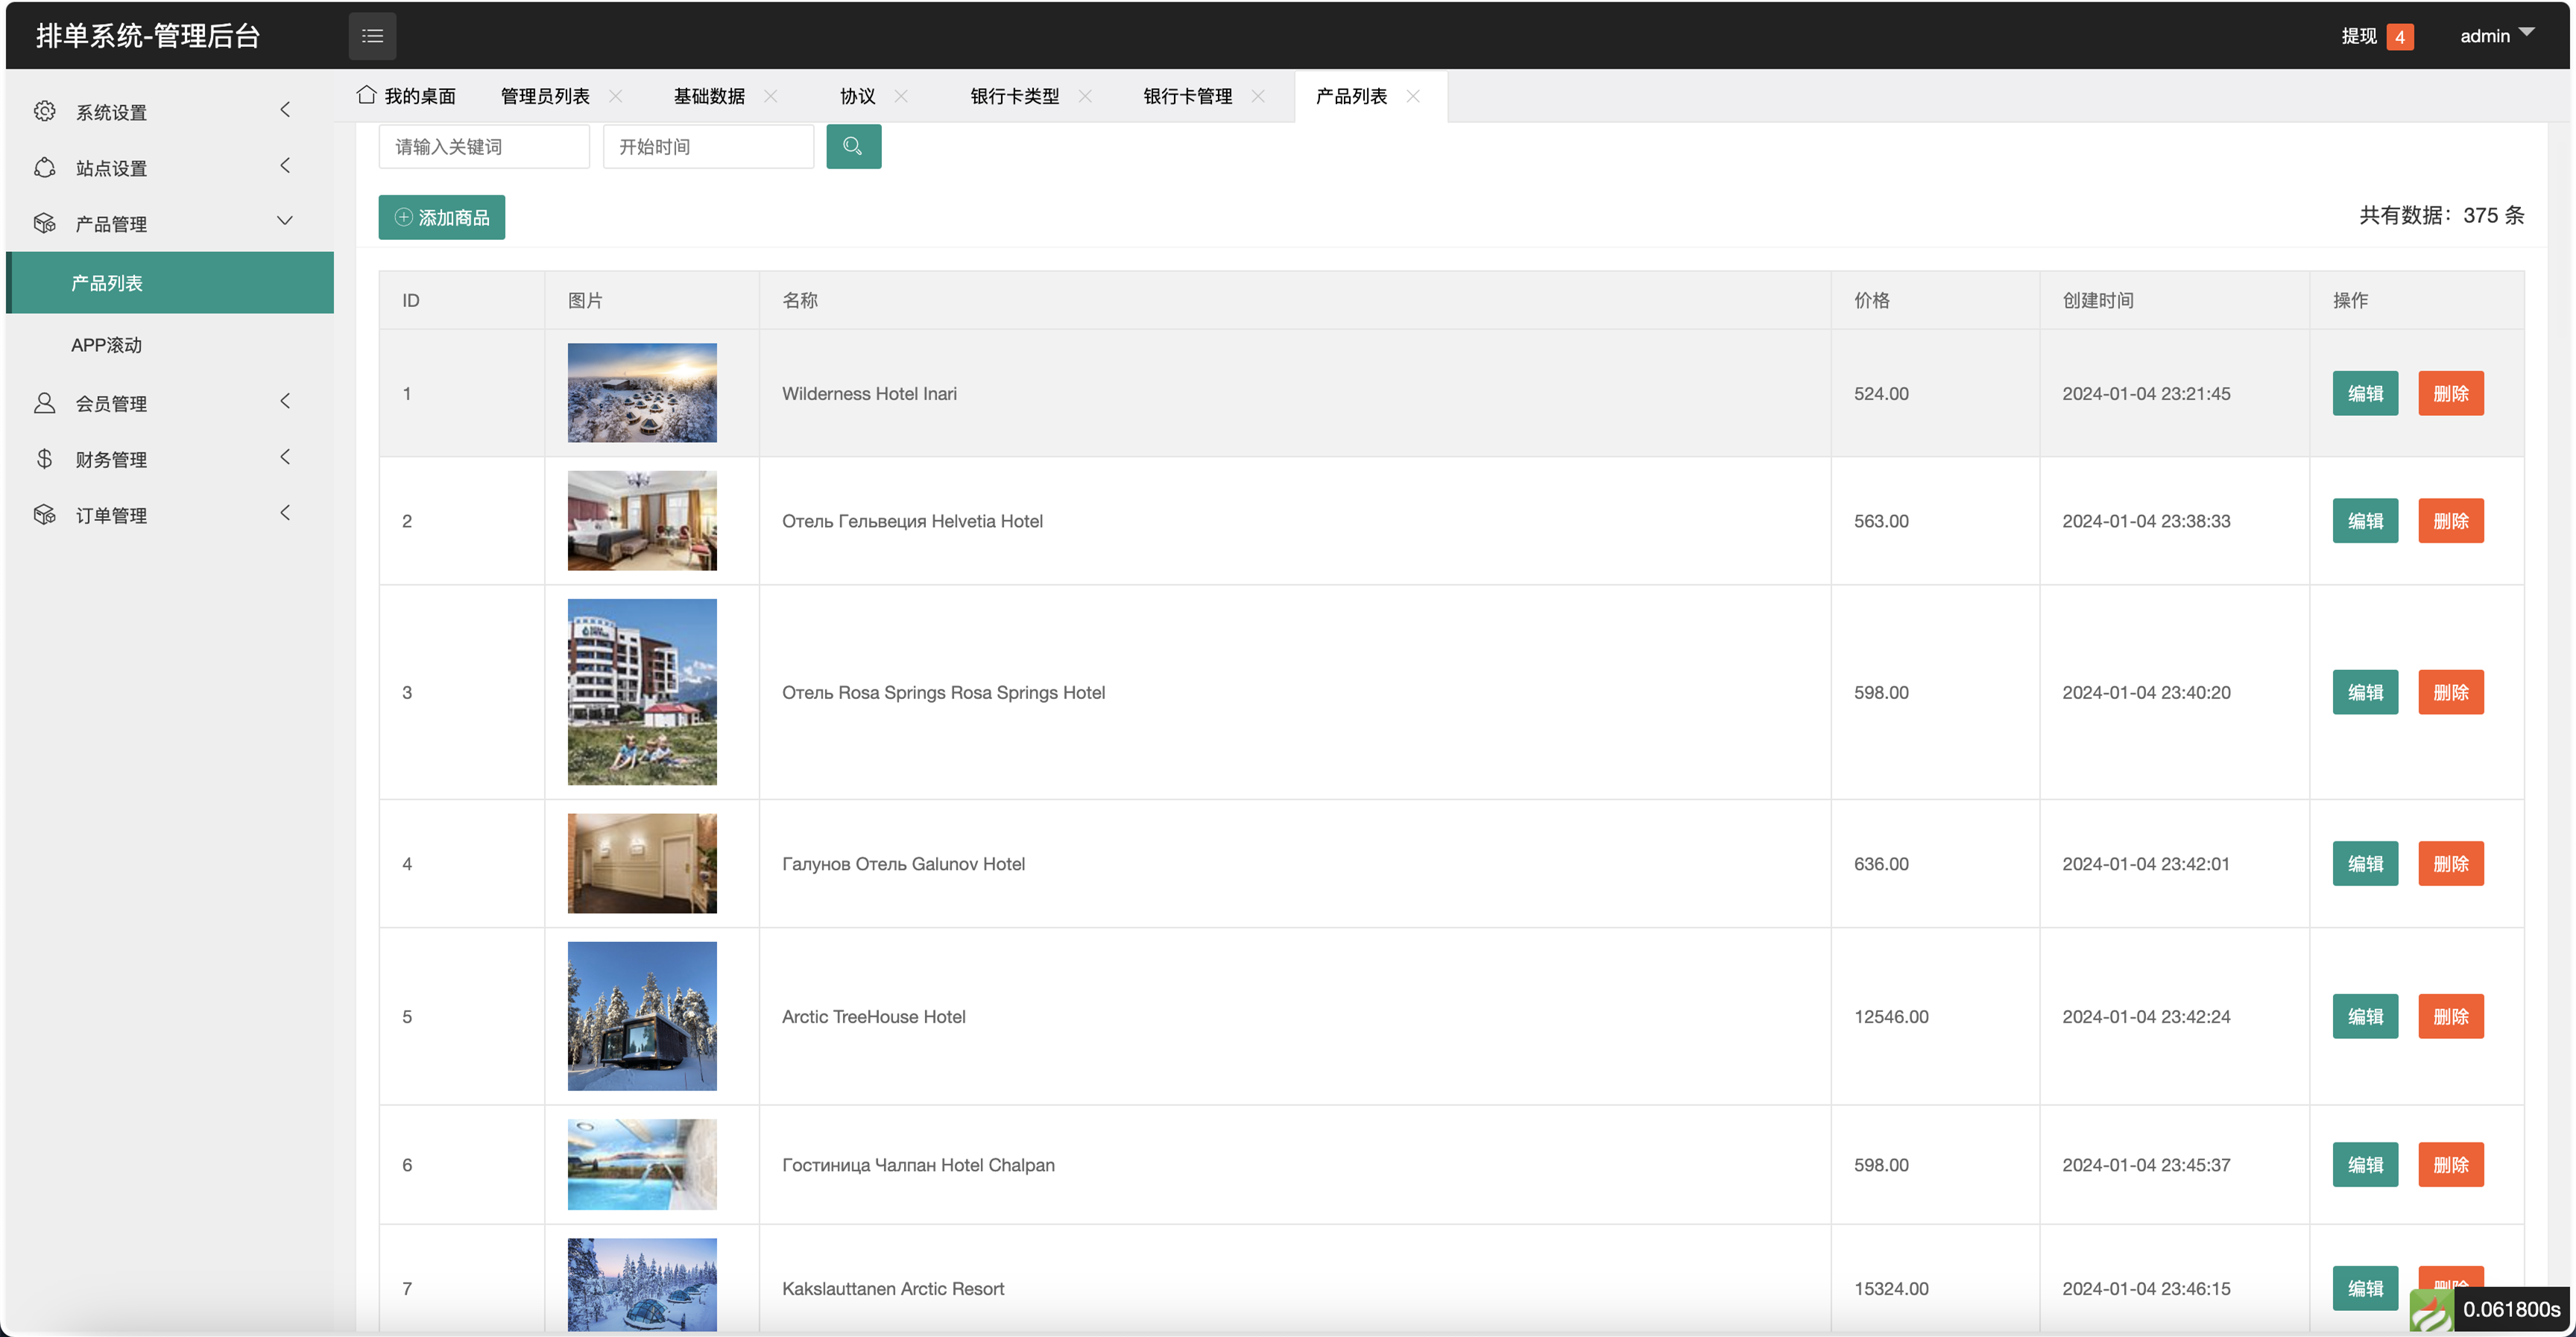The image size is (2576, 1337).
Task: Open the Rosa Springs Hotel thumbnail image
Action: [x=642, y=691]
